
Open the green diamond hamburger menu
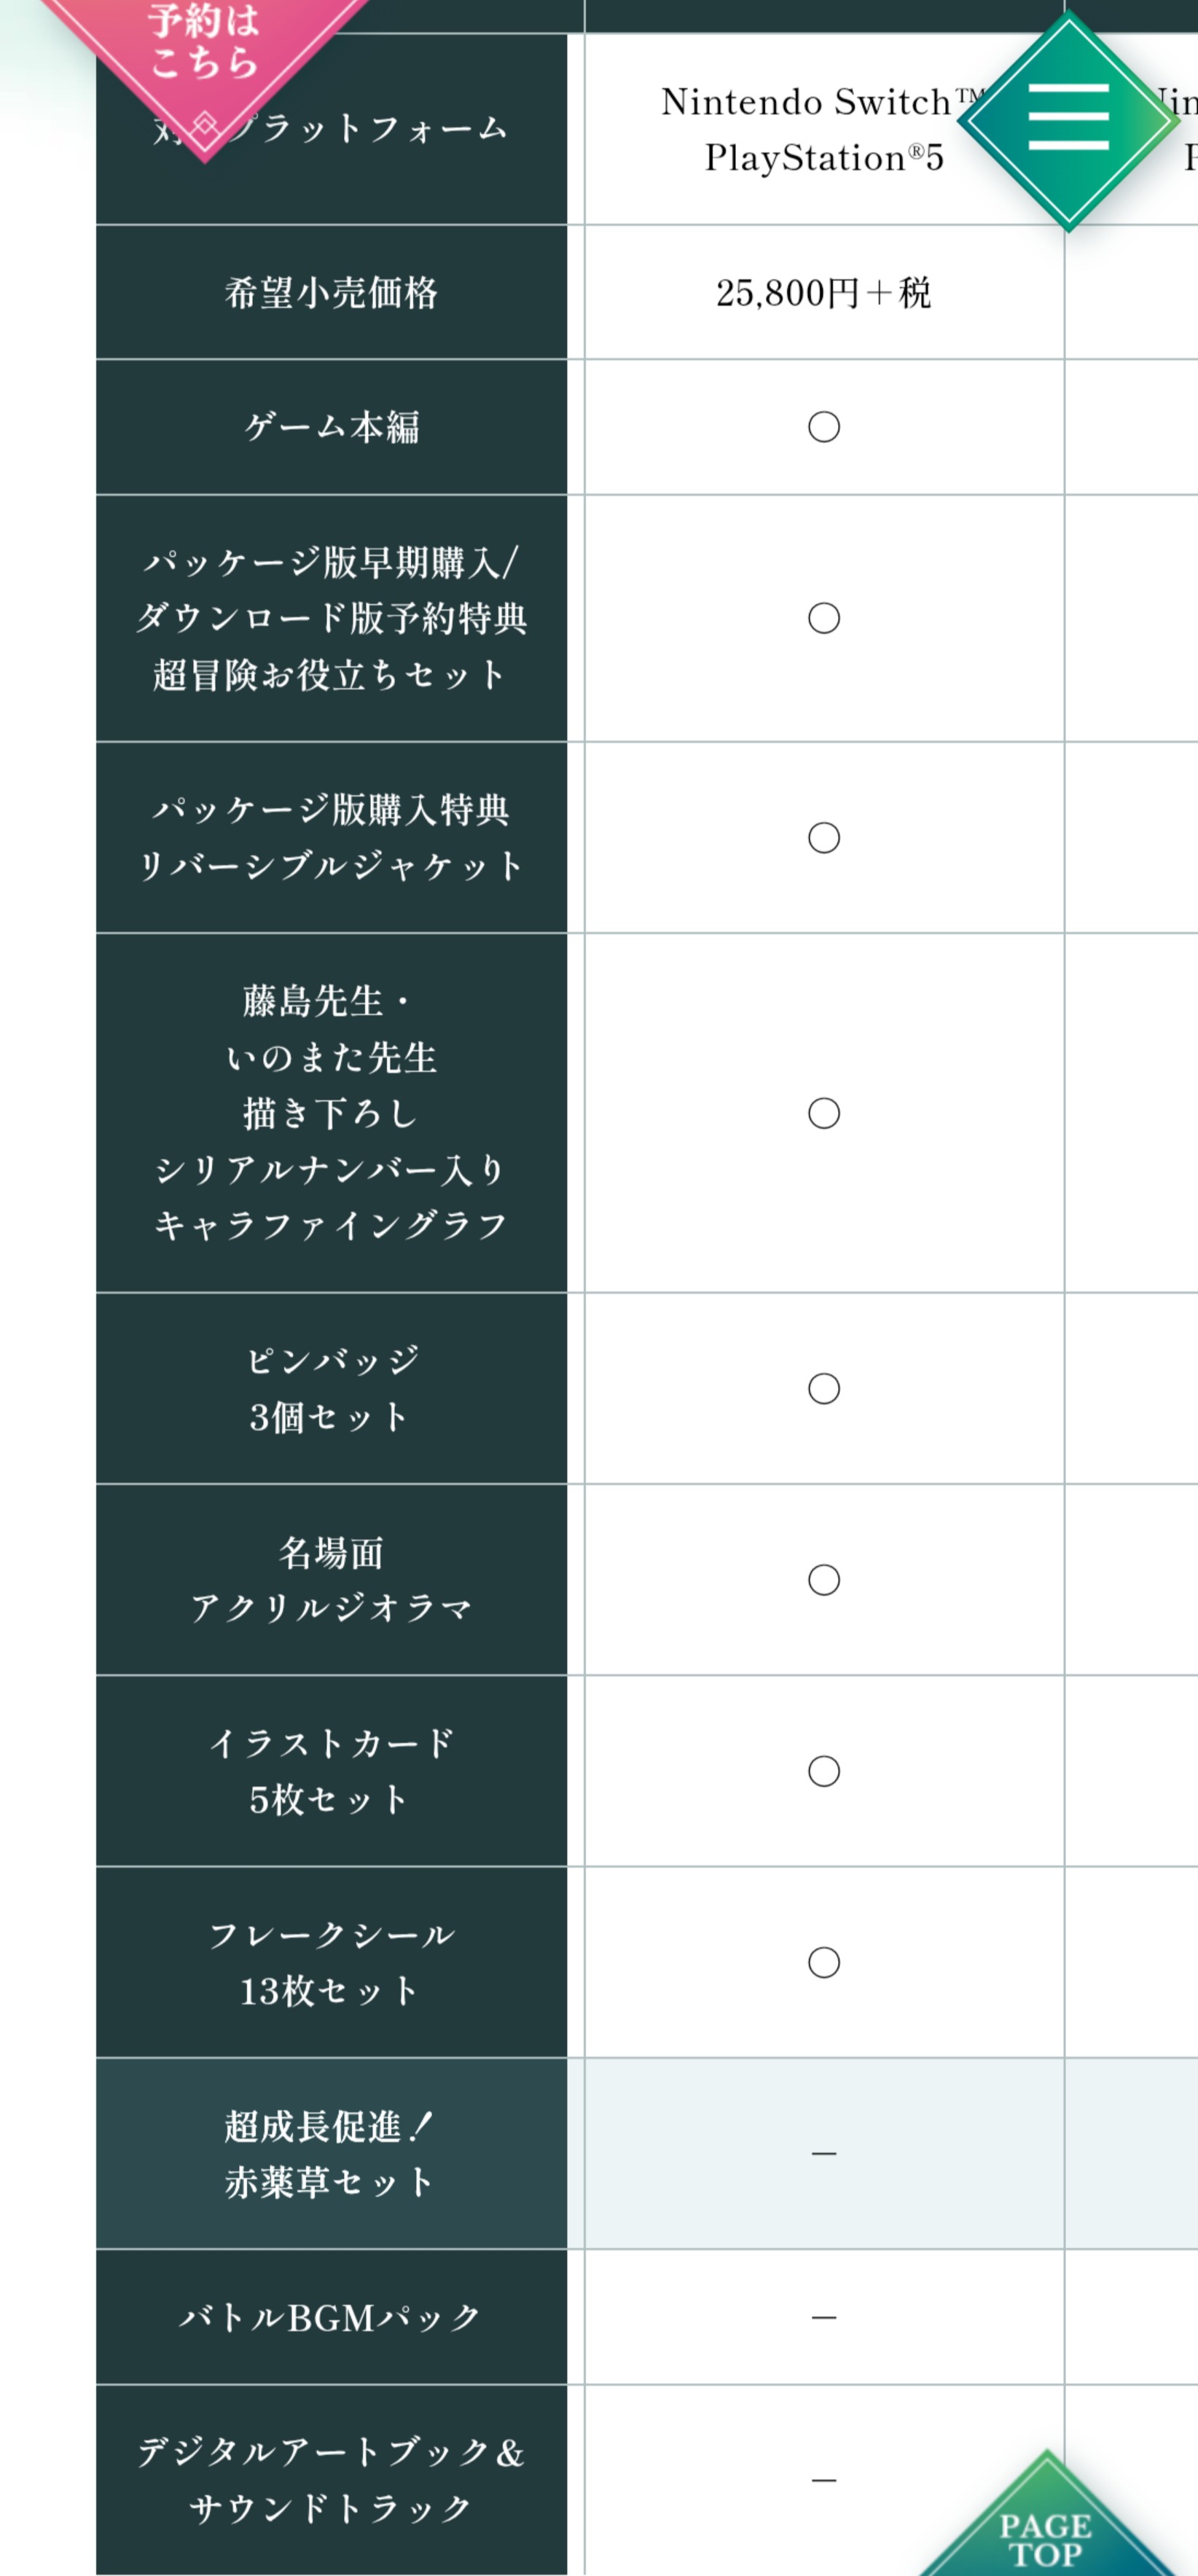point(1068,118)
